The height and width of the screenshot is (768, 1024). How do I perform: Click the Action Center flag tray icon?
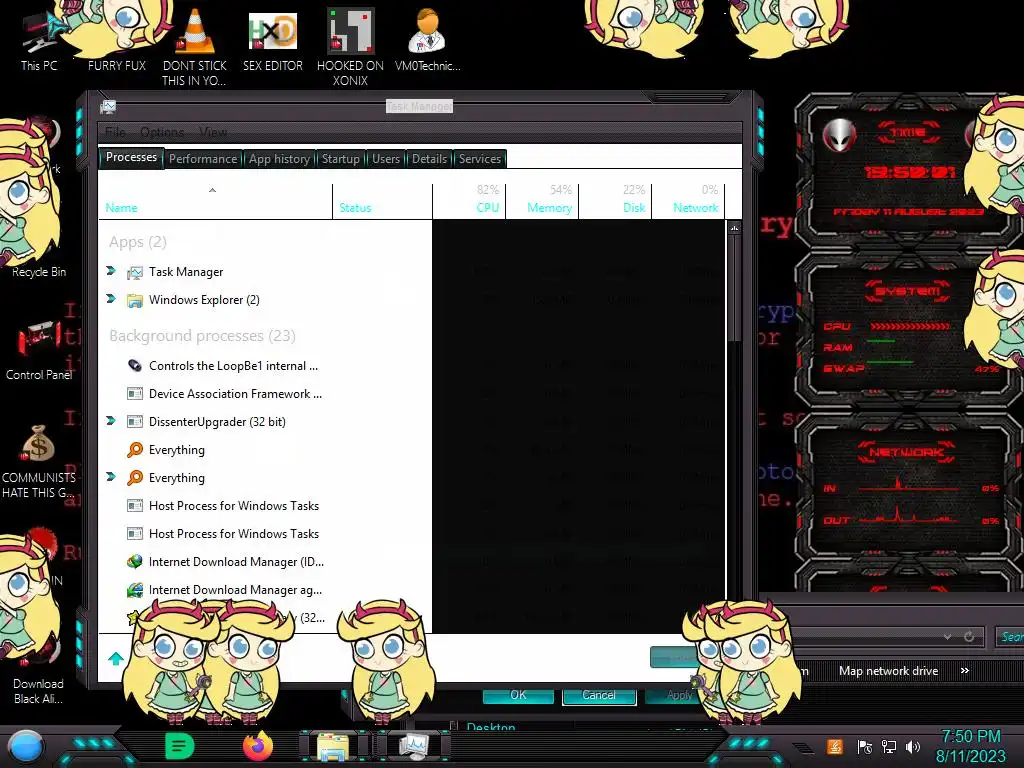pos(865,746)
